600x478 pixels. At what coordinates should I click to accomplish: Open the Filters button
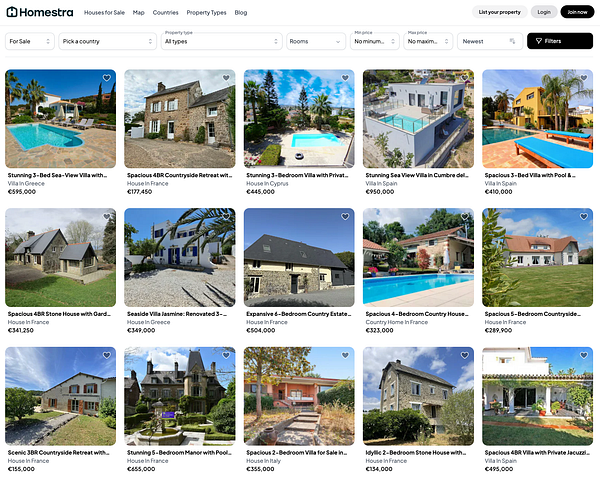click(560, 41)
